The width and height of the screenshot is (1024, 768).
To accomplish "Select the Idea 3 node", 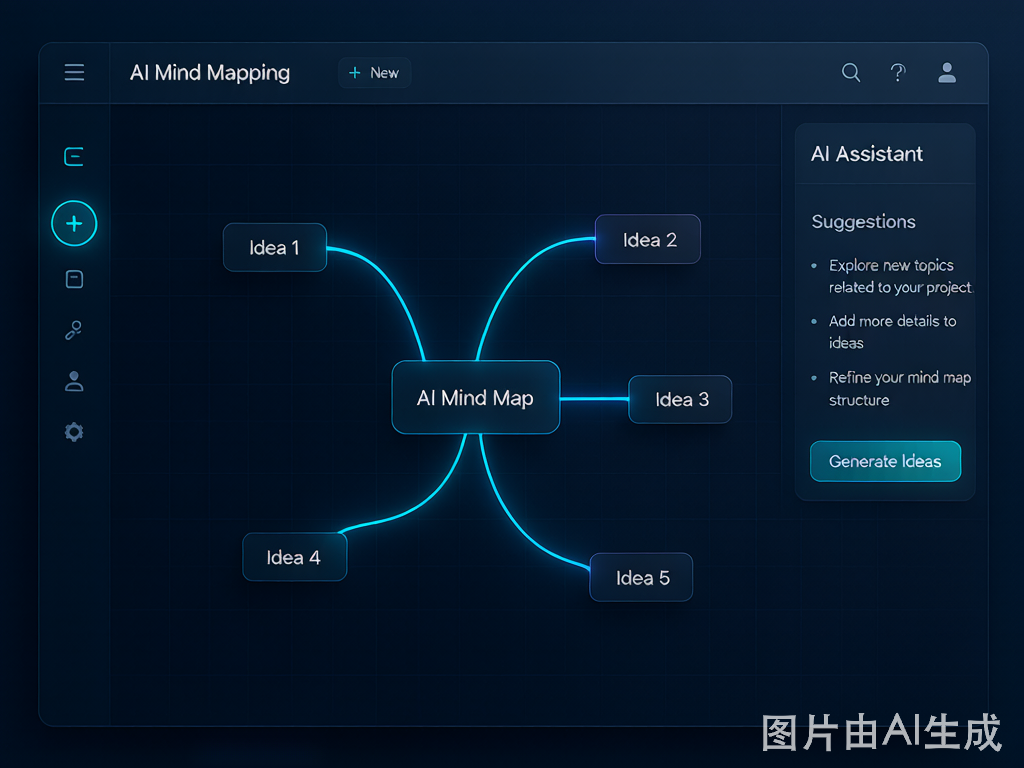I will coord(680,399).
